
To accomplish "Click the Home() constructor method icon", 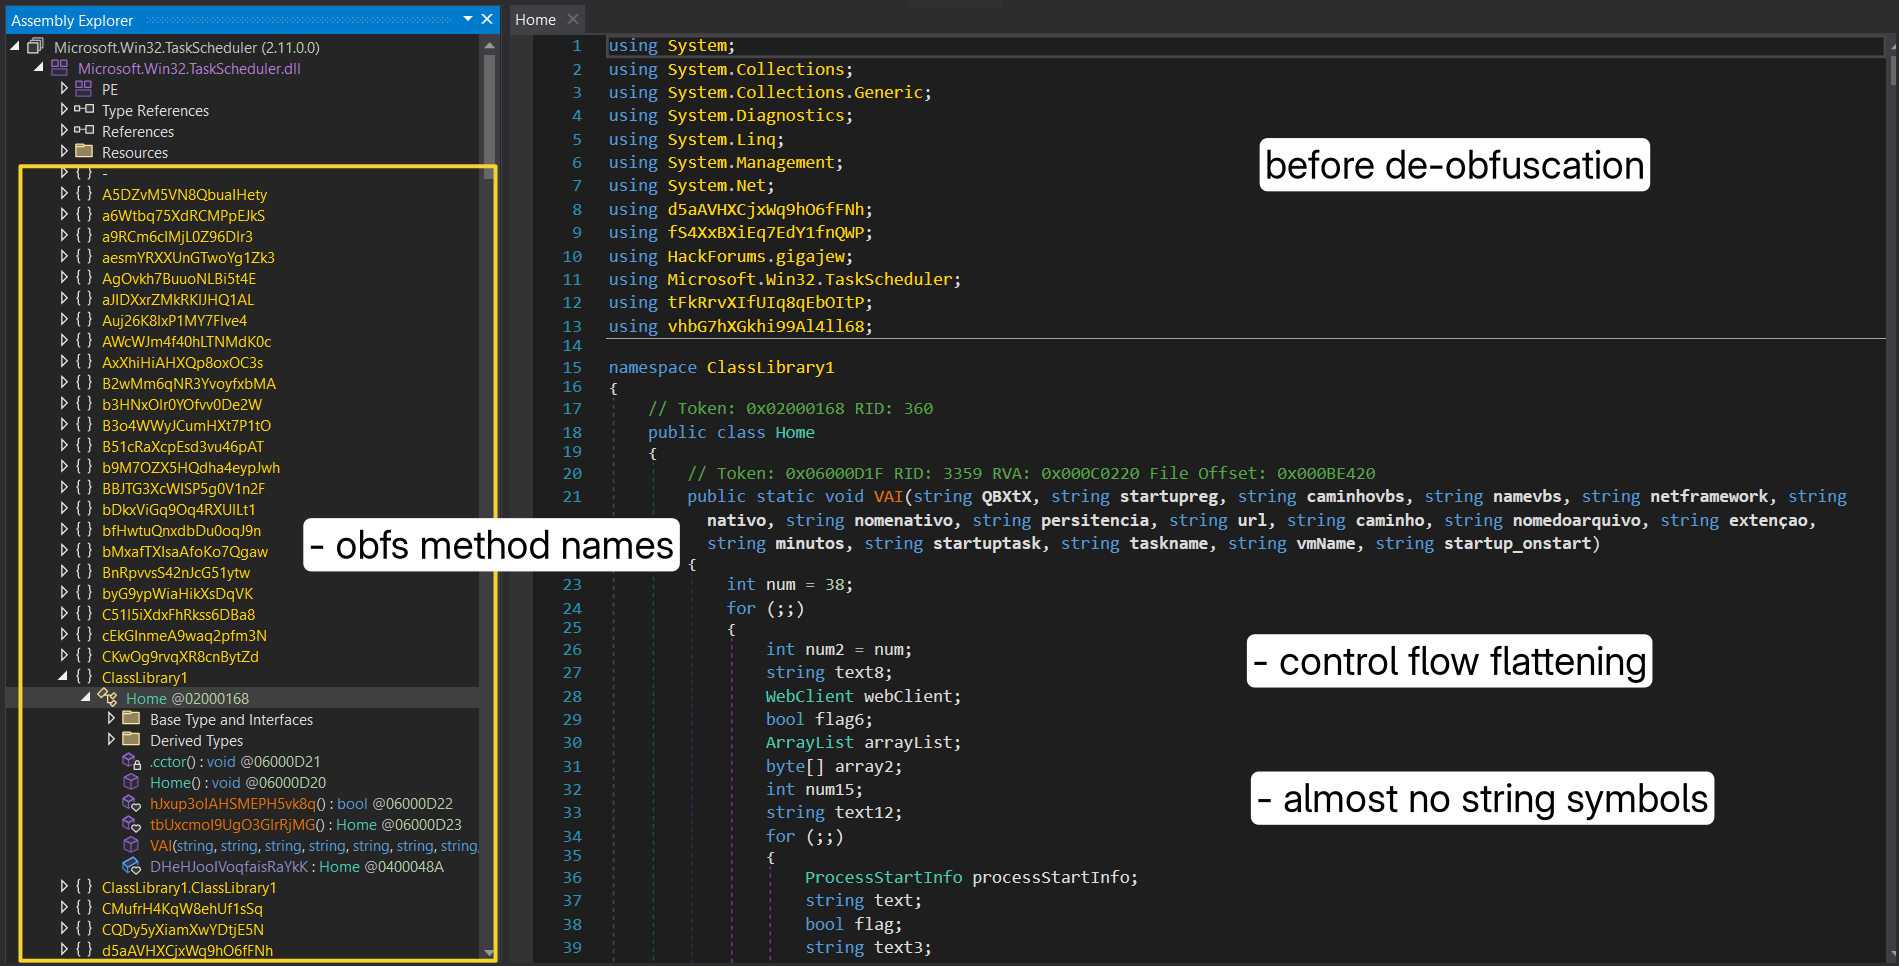I will point(131,782).
